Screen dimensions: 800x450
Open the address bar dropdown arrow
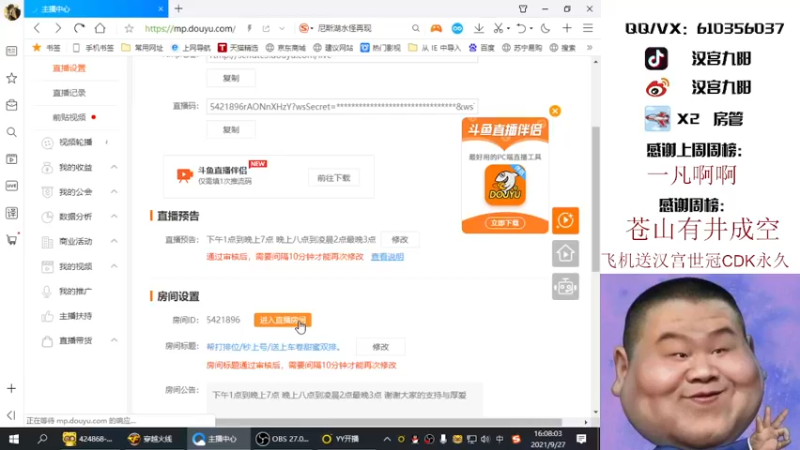click(282, 29)
